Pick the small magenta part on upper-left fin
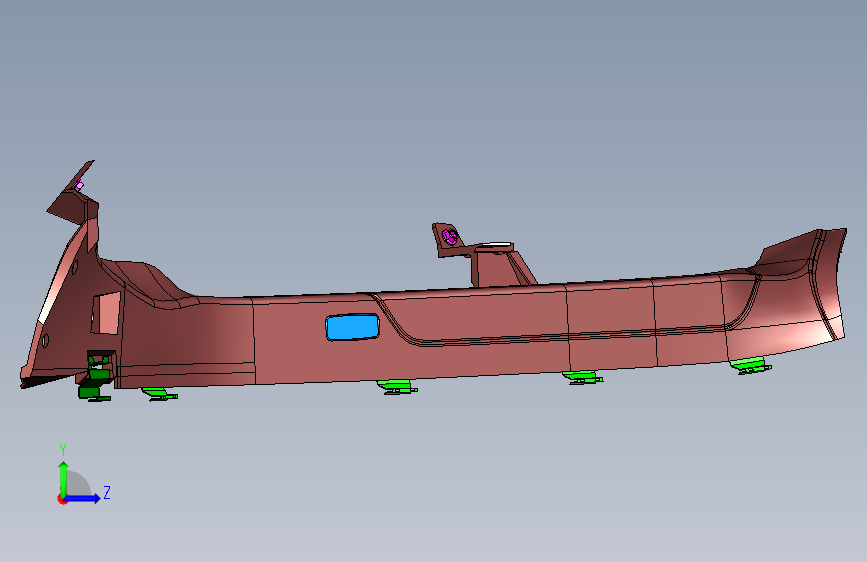 pos(79,186)
